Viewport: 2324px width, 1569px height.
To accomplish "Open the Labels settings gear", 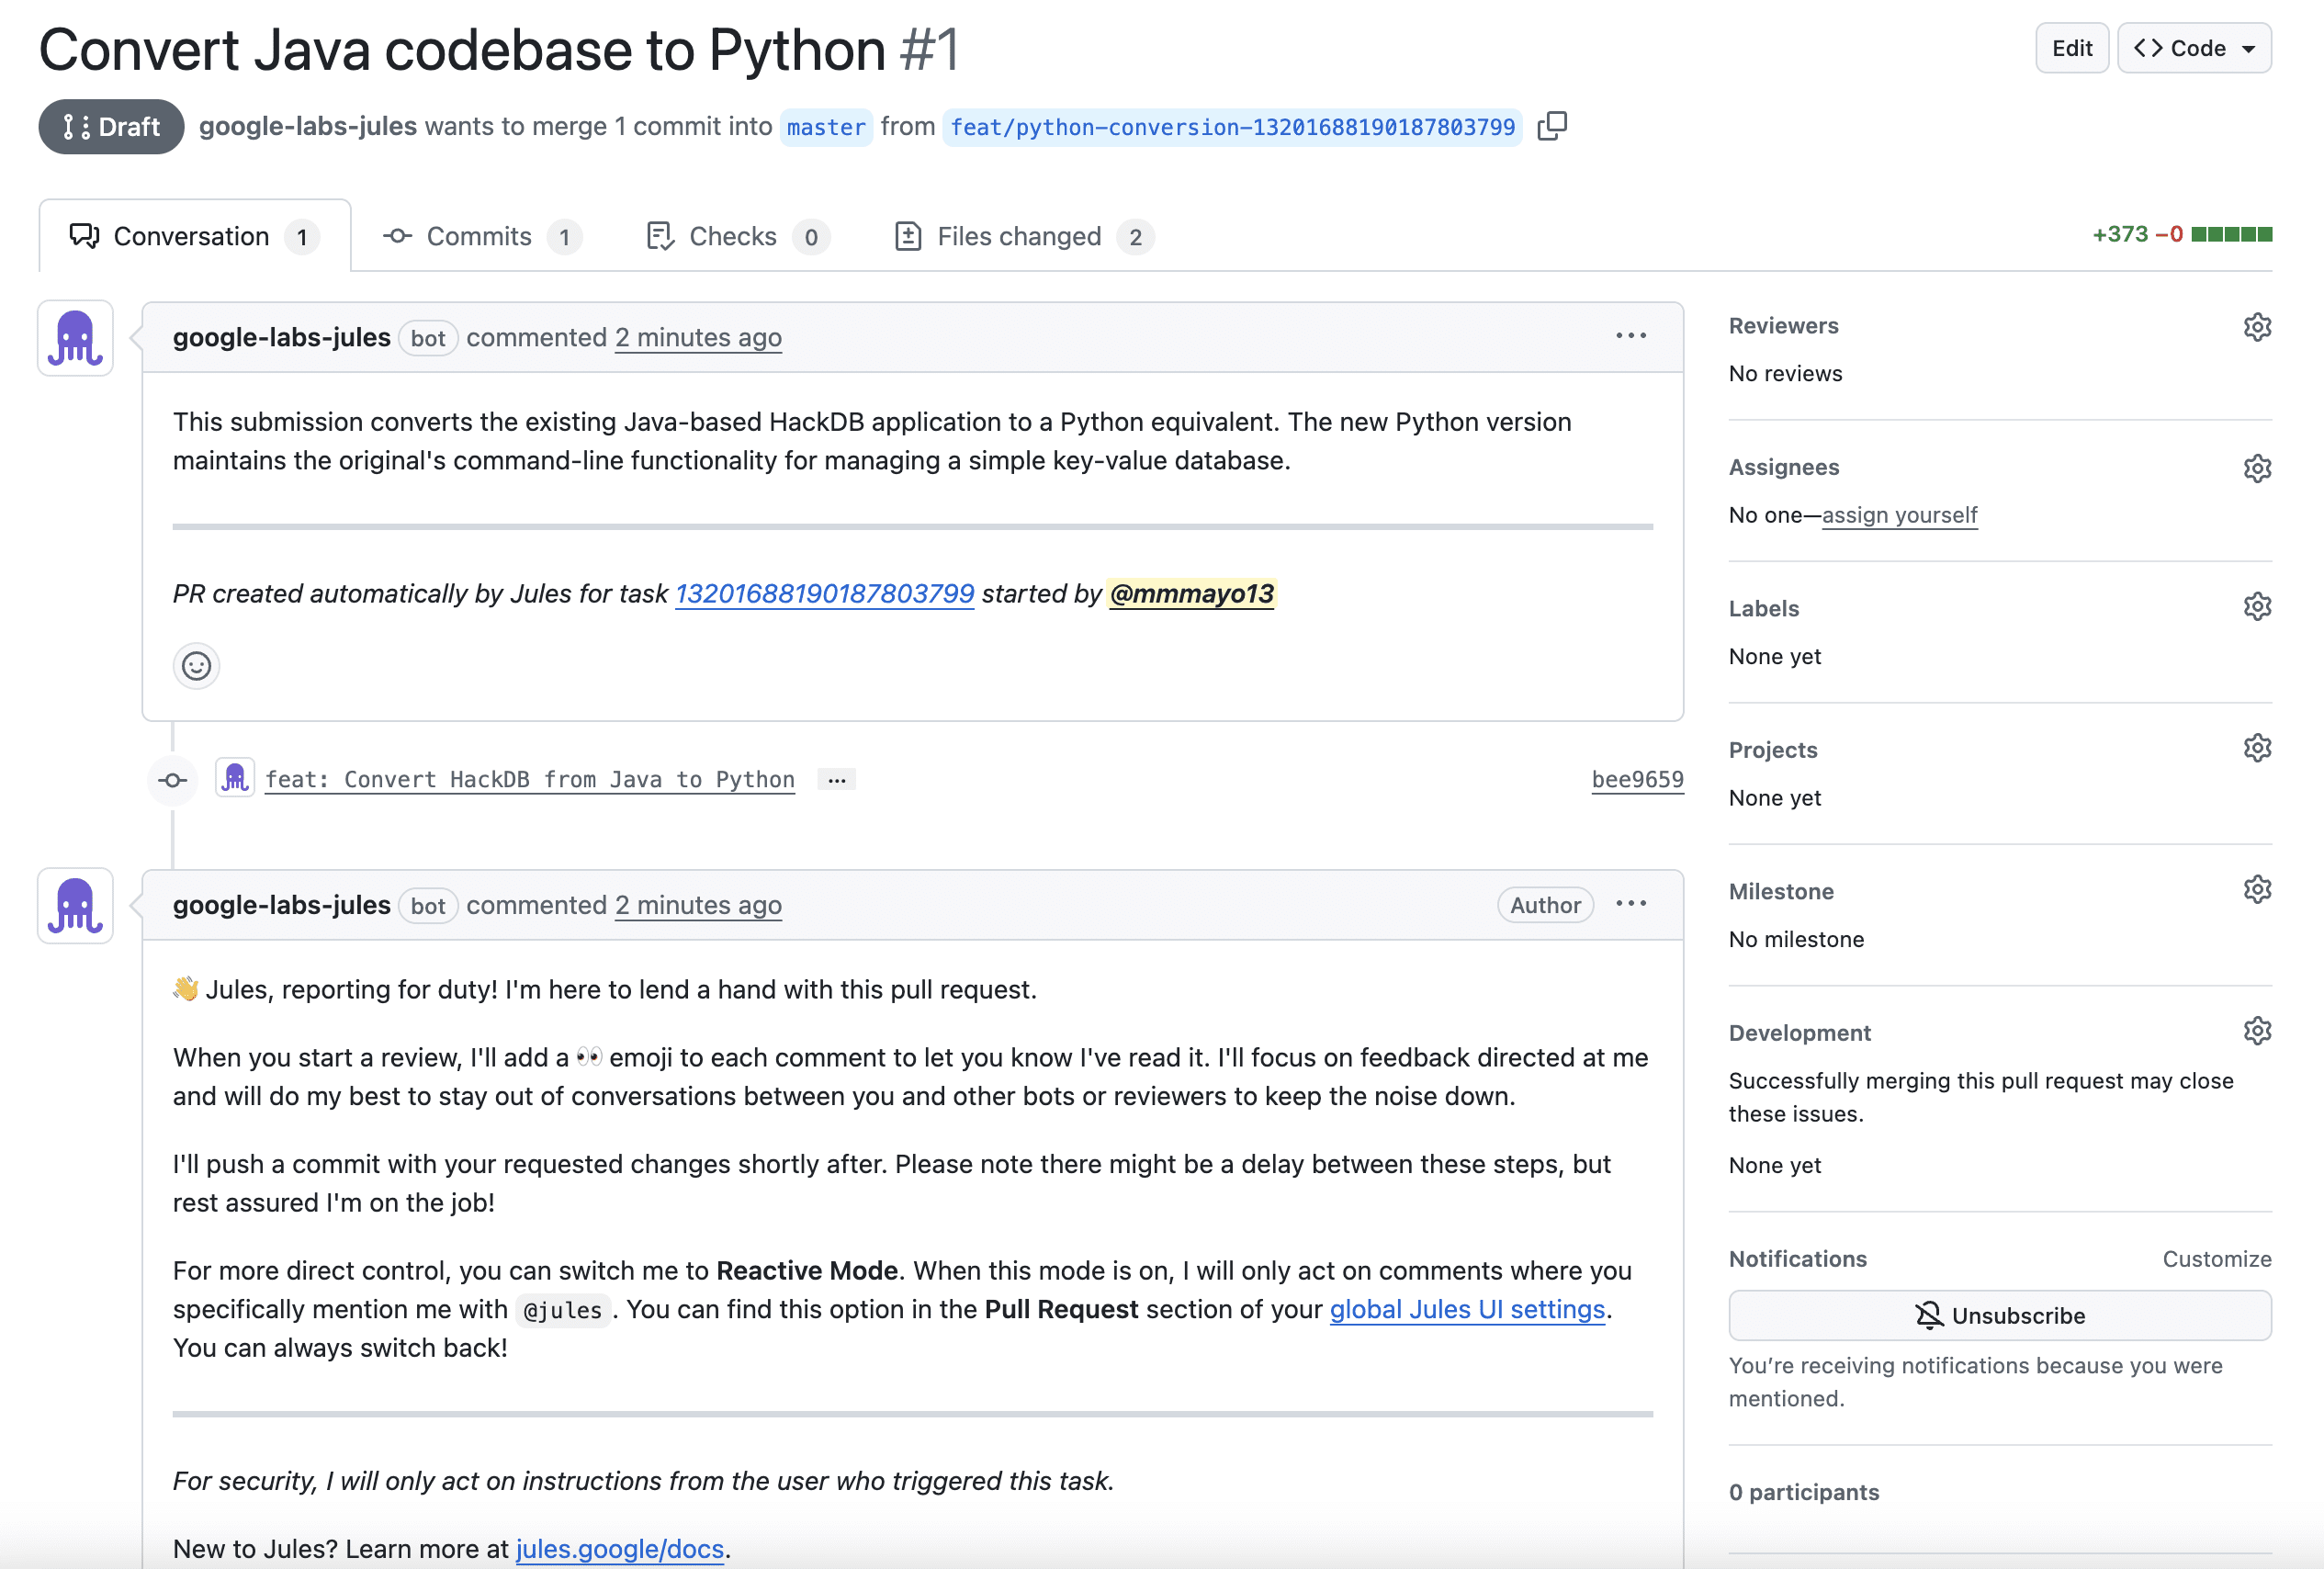I will [x=2259, y=606].
